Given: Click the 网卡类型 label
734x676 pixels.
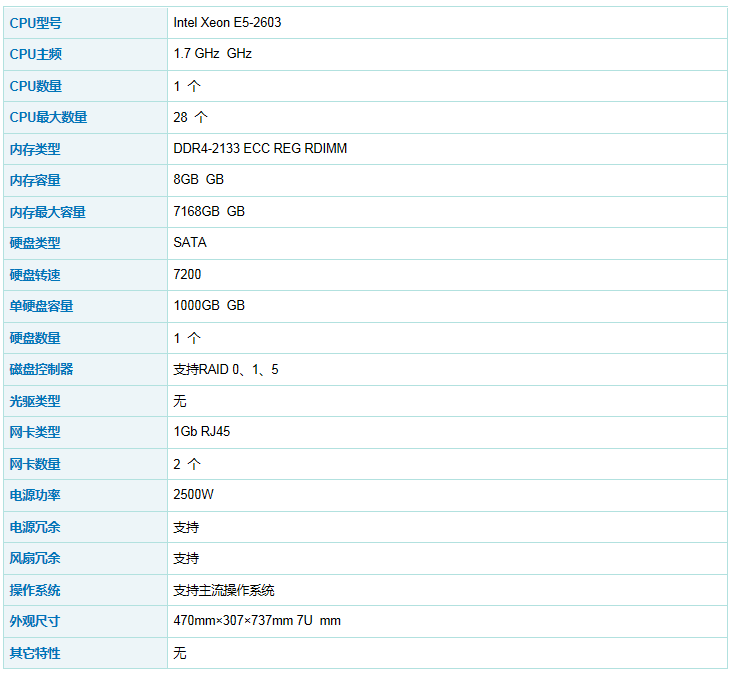Looking at the screenshot, I should click(35, 432).
